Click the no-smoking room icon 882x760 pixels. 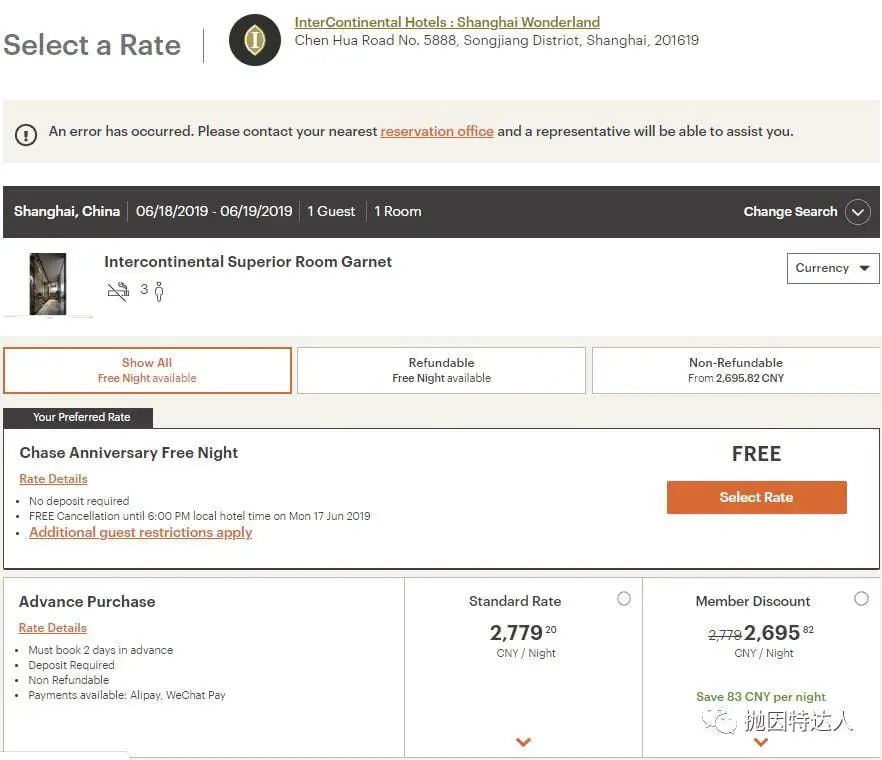118,291
